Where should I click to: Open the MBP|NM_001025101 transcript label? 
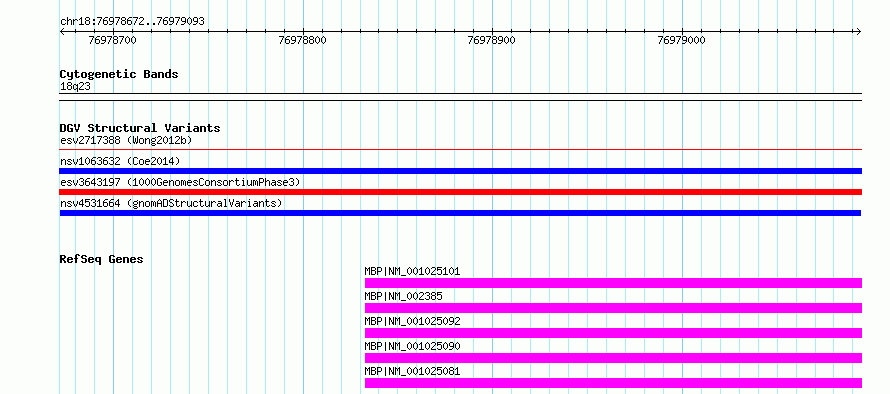[412, 271]
